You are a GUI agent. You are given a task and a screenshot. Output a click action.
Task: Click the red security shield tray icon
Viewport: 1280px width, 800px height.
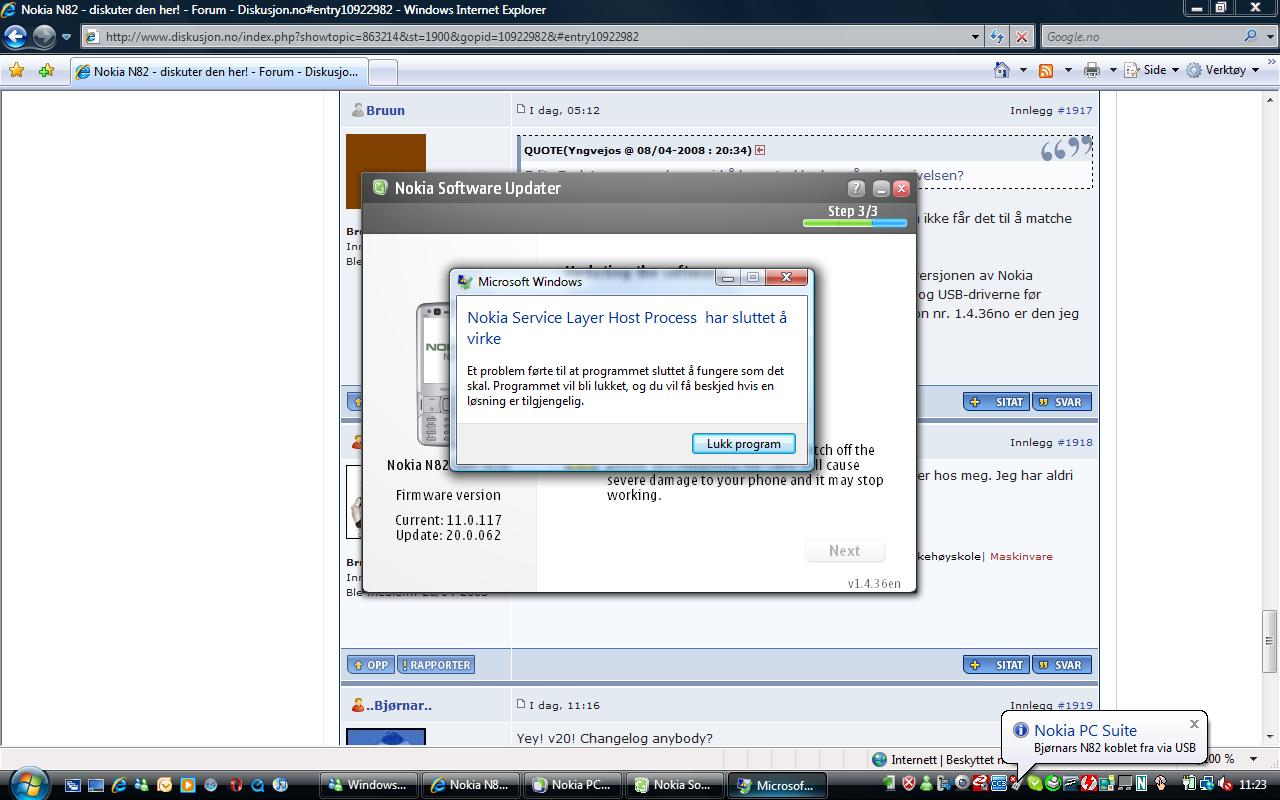[910, 784]
